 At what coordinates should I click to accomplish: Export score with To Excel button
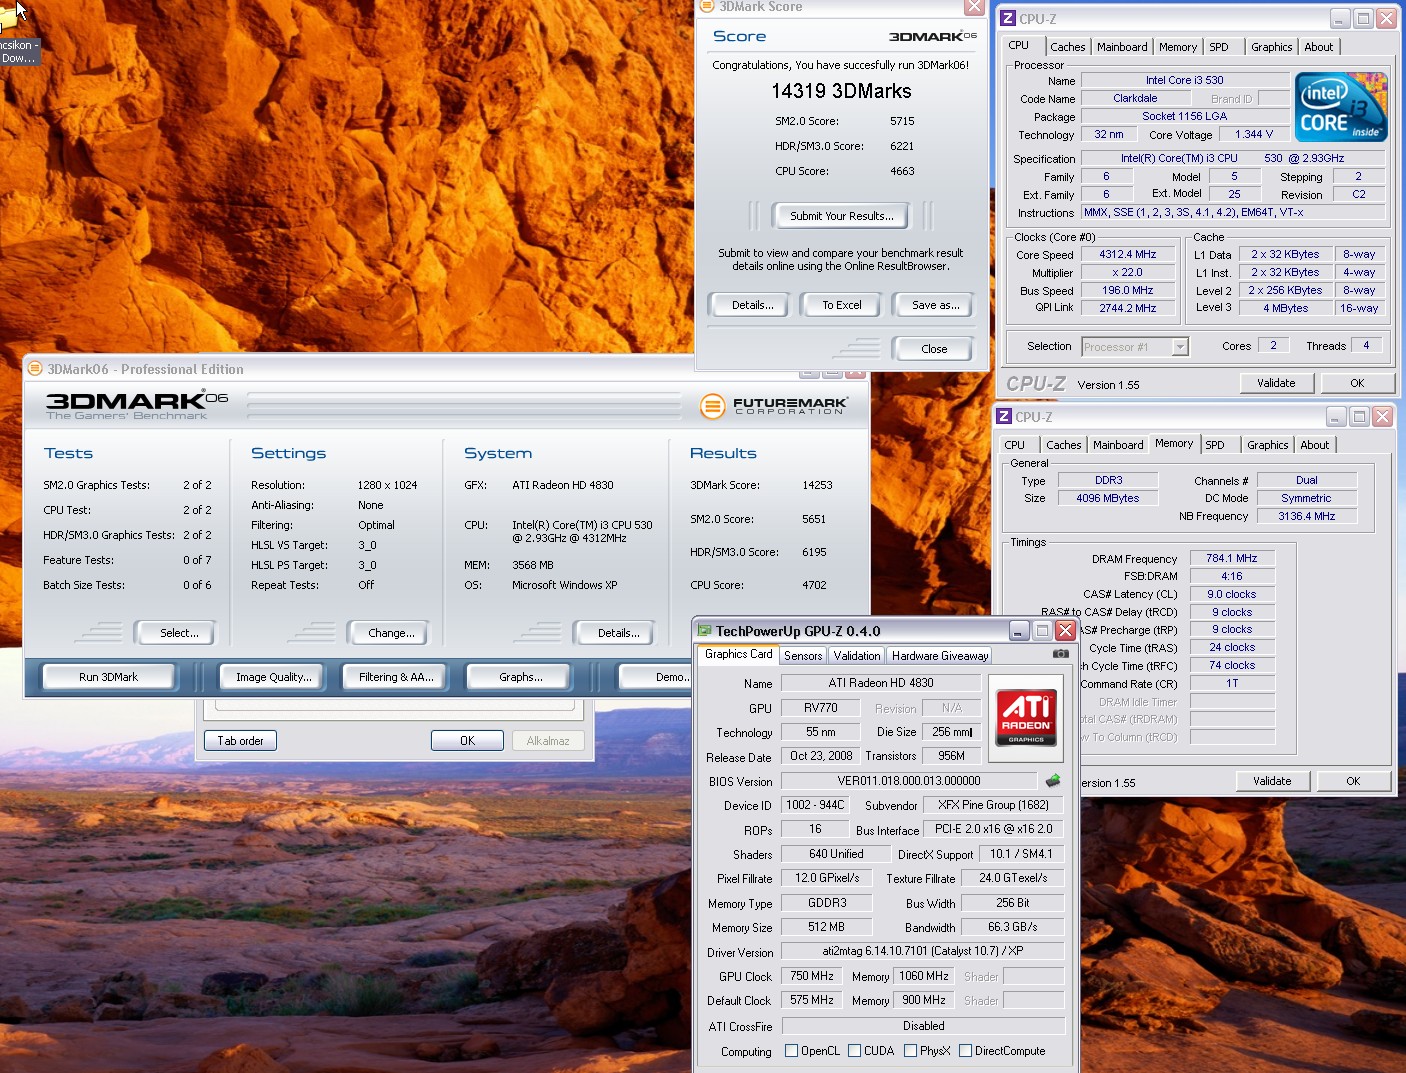[842, 305]
